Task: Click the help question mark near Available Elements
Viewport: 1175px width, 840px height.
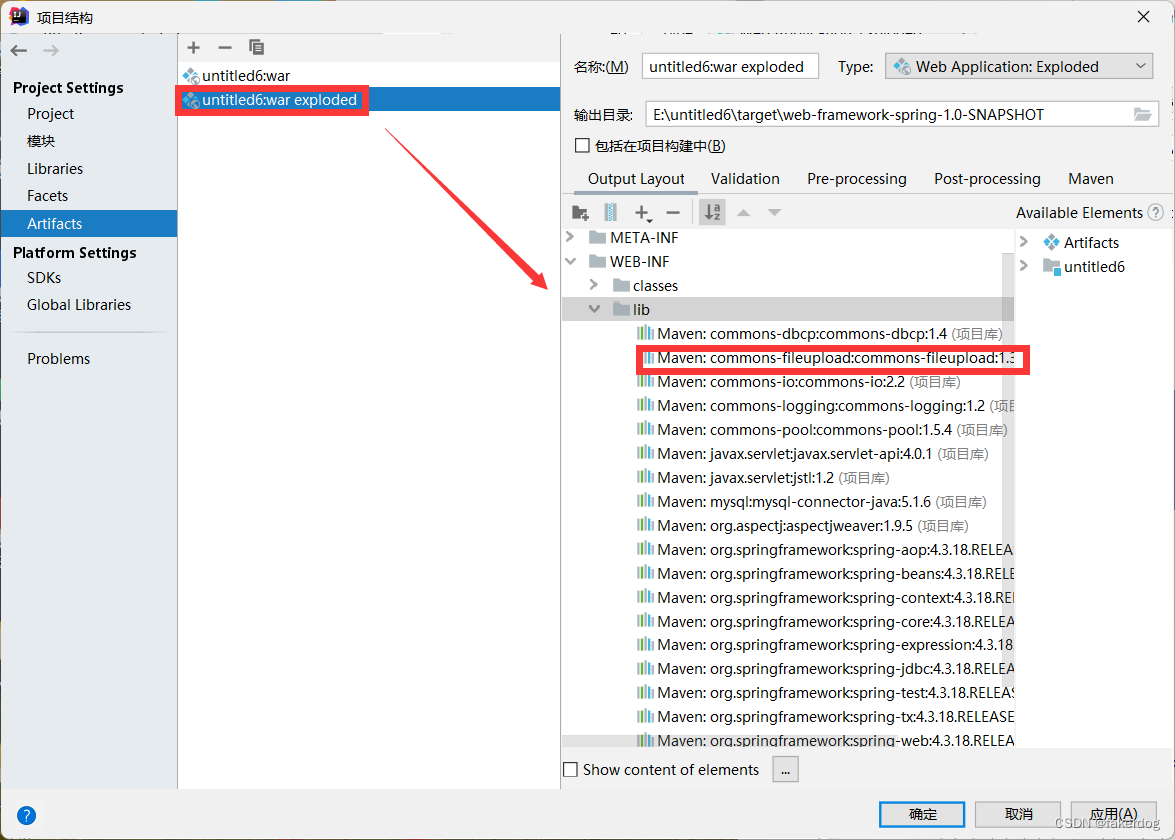Action: (x=1157, y=212)
